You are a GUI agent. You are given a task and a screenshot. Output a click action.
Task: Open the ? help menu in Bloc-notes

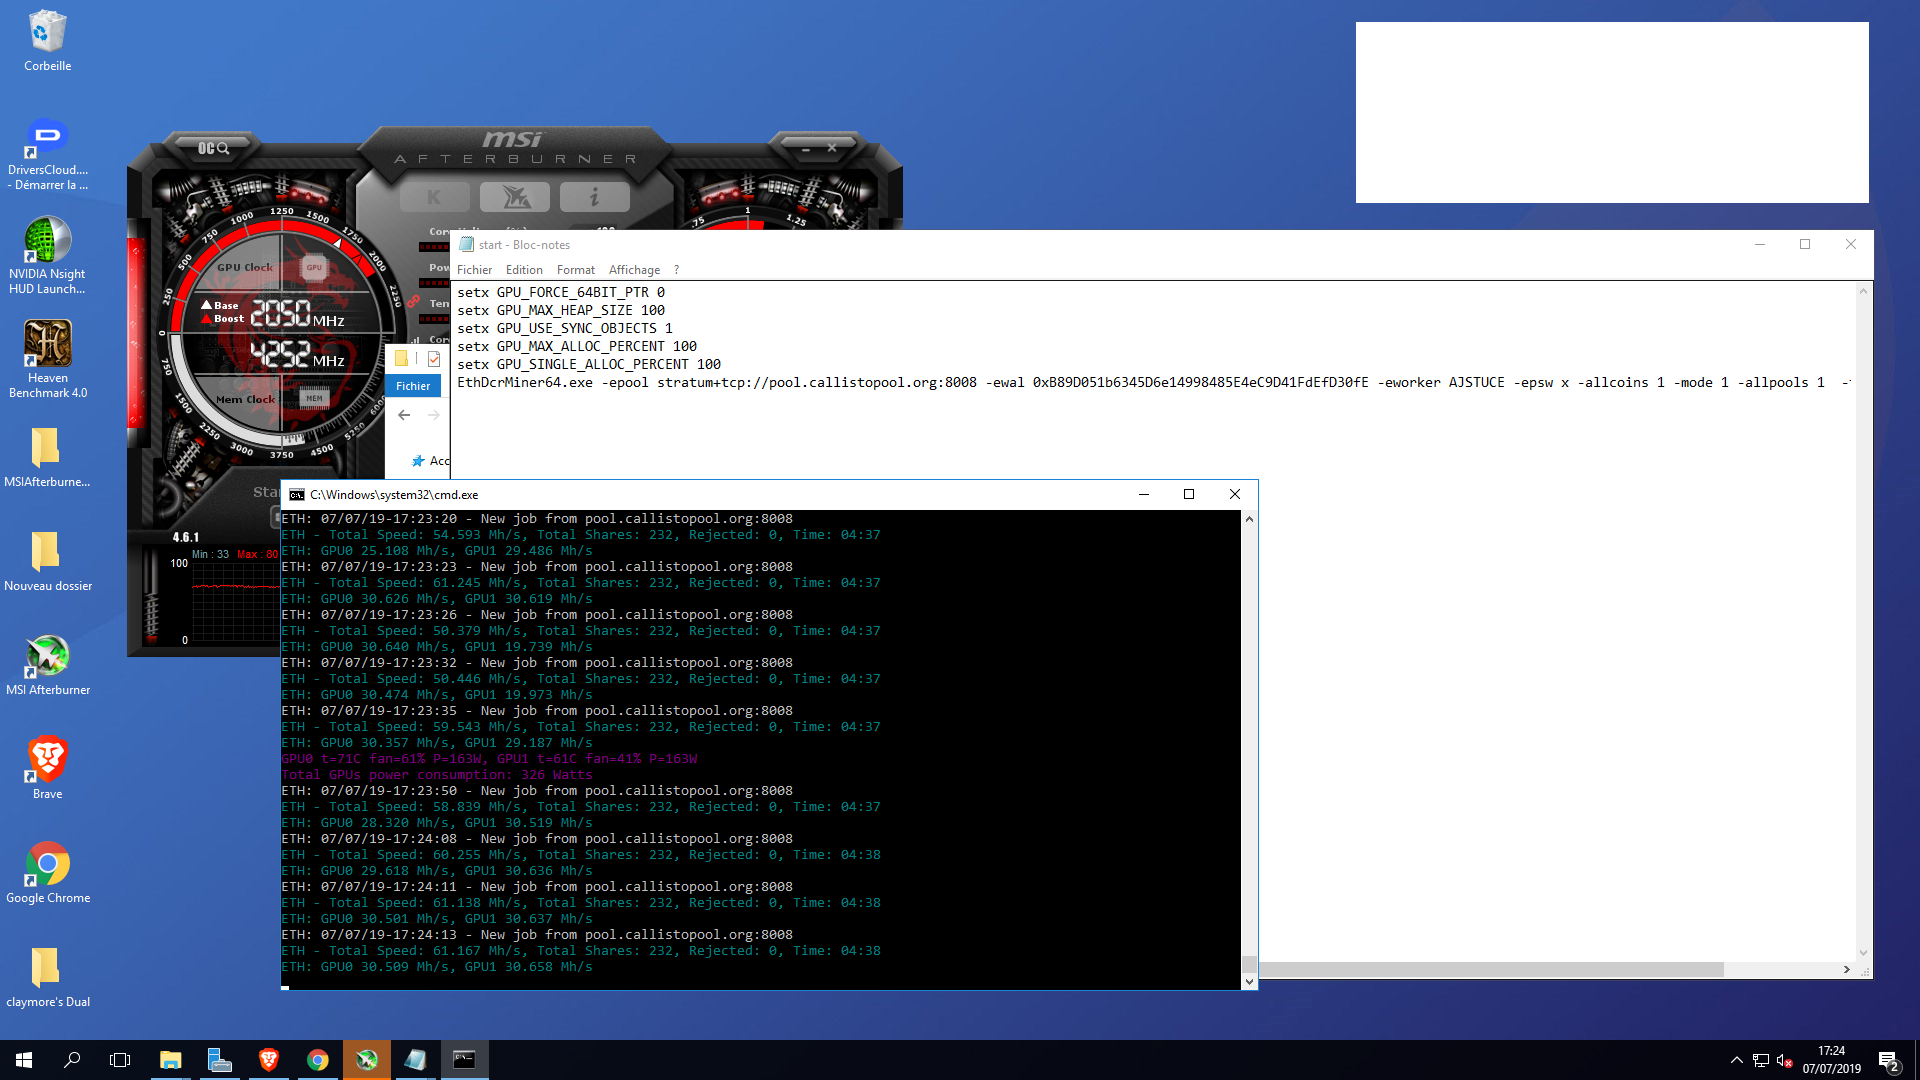(x=676, y=270)
